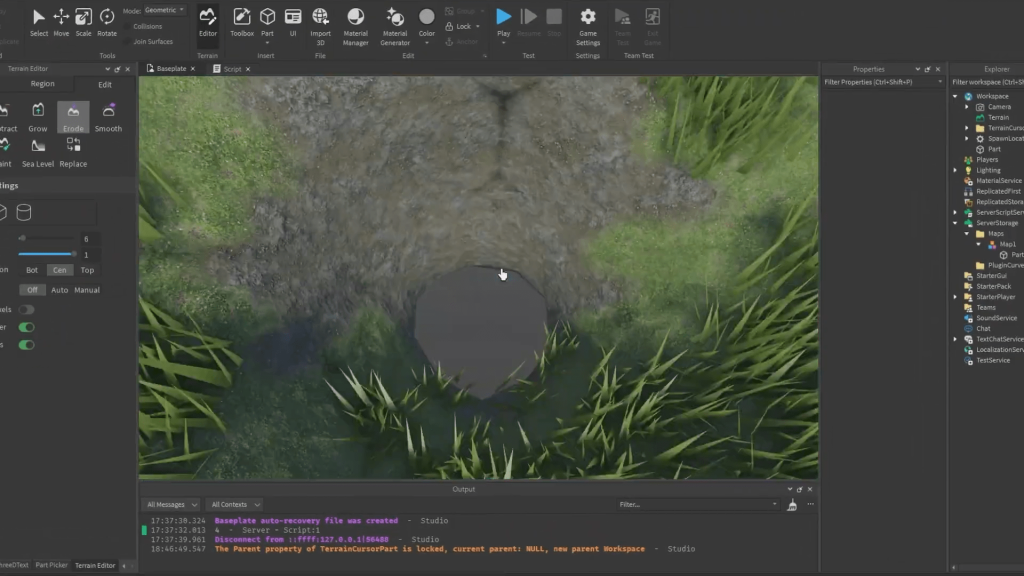Toggle the lowest green switch
The image size is (1024, 576).
(x=26, y=345)
